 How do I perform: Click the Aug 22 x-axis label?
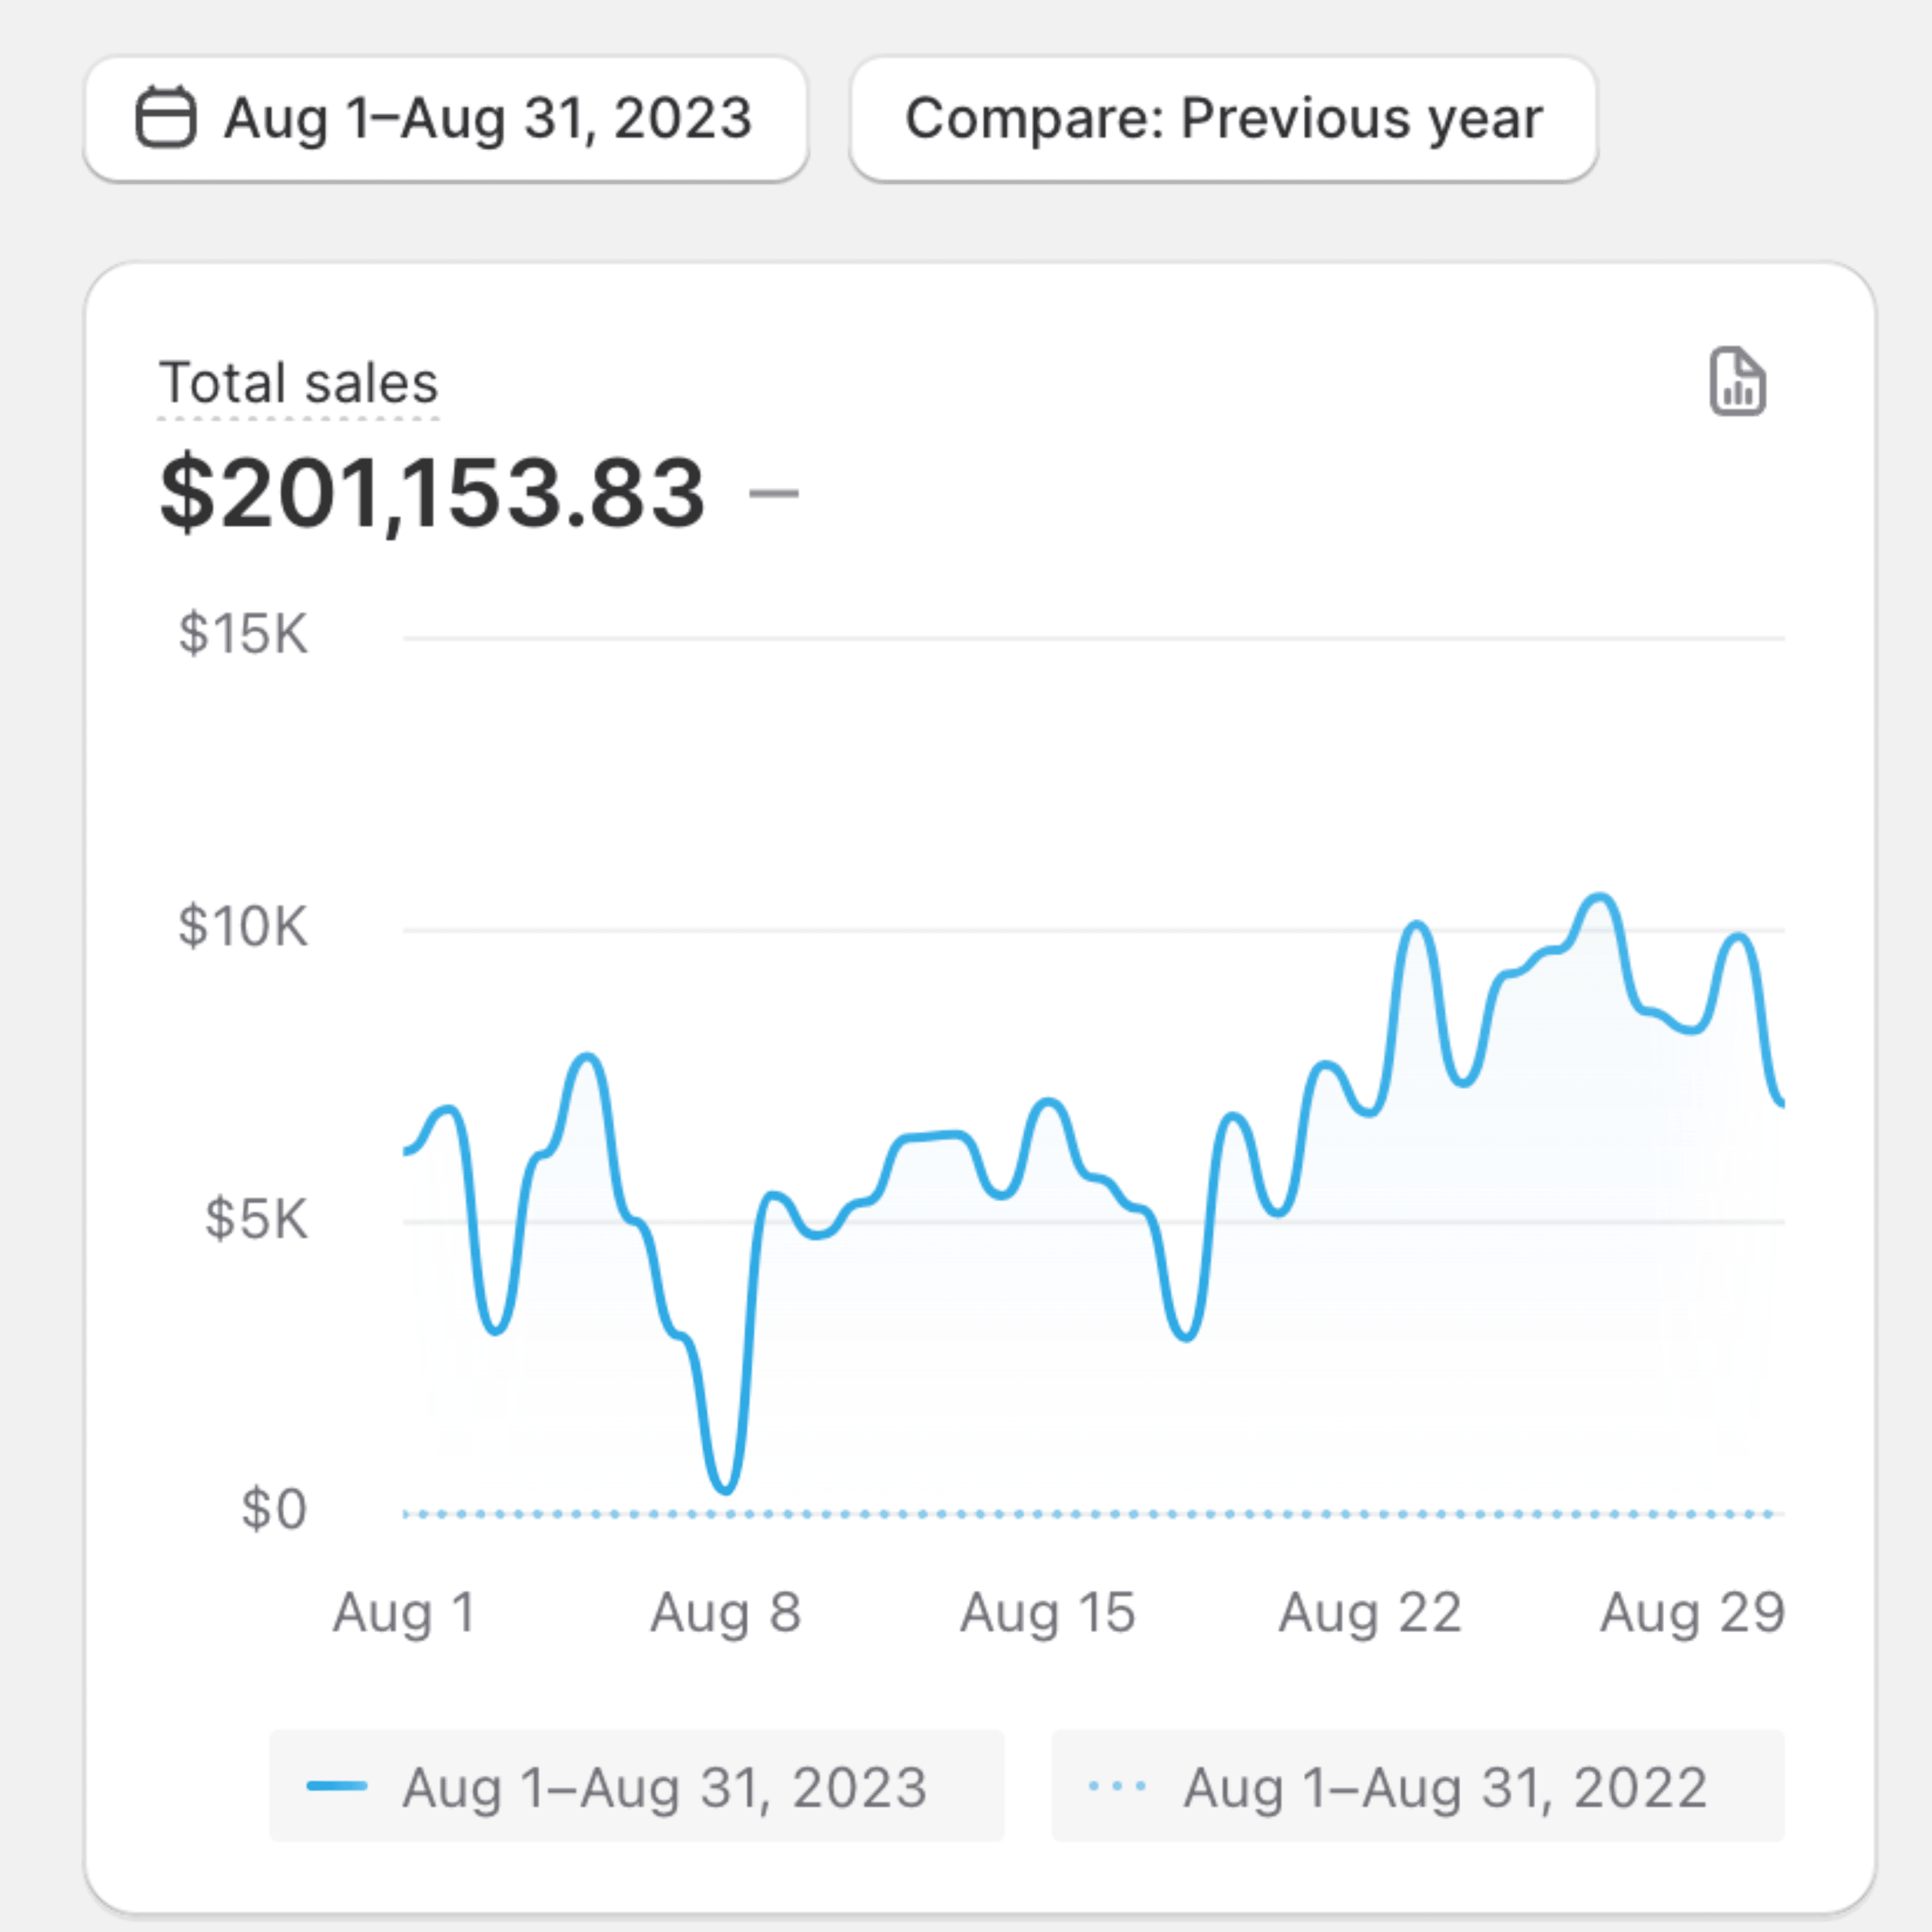click(1370, 1613)
